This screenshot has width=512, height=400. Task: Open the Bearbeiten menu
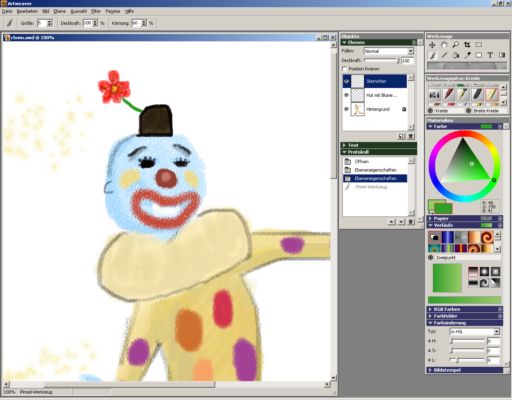pyautogui.click(x=27, y=11)
